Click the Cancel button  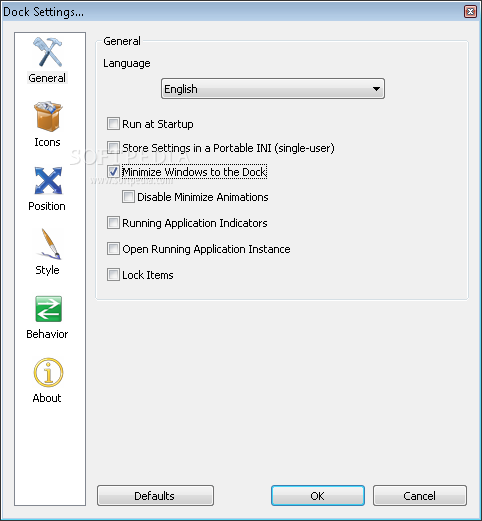pos(420,496)
